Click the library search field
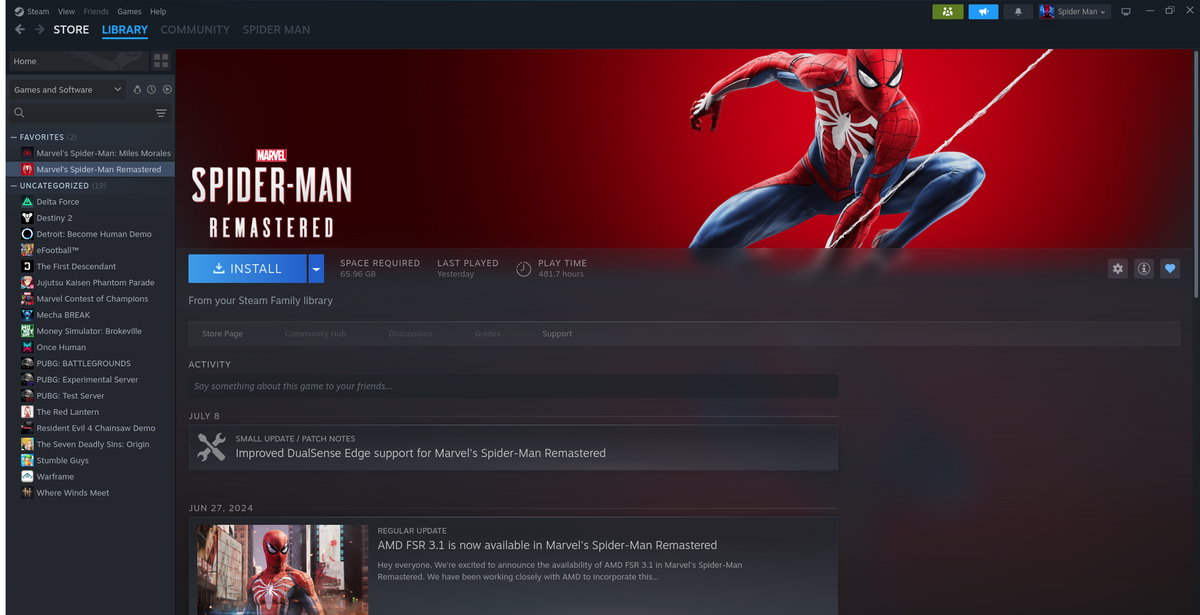This screenshot has height=615, width=1200. coord(90,113)
